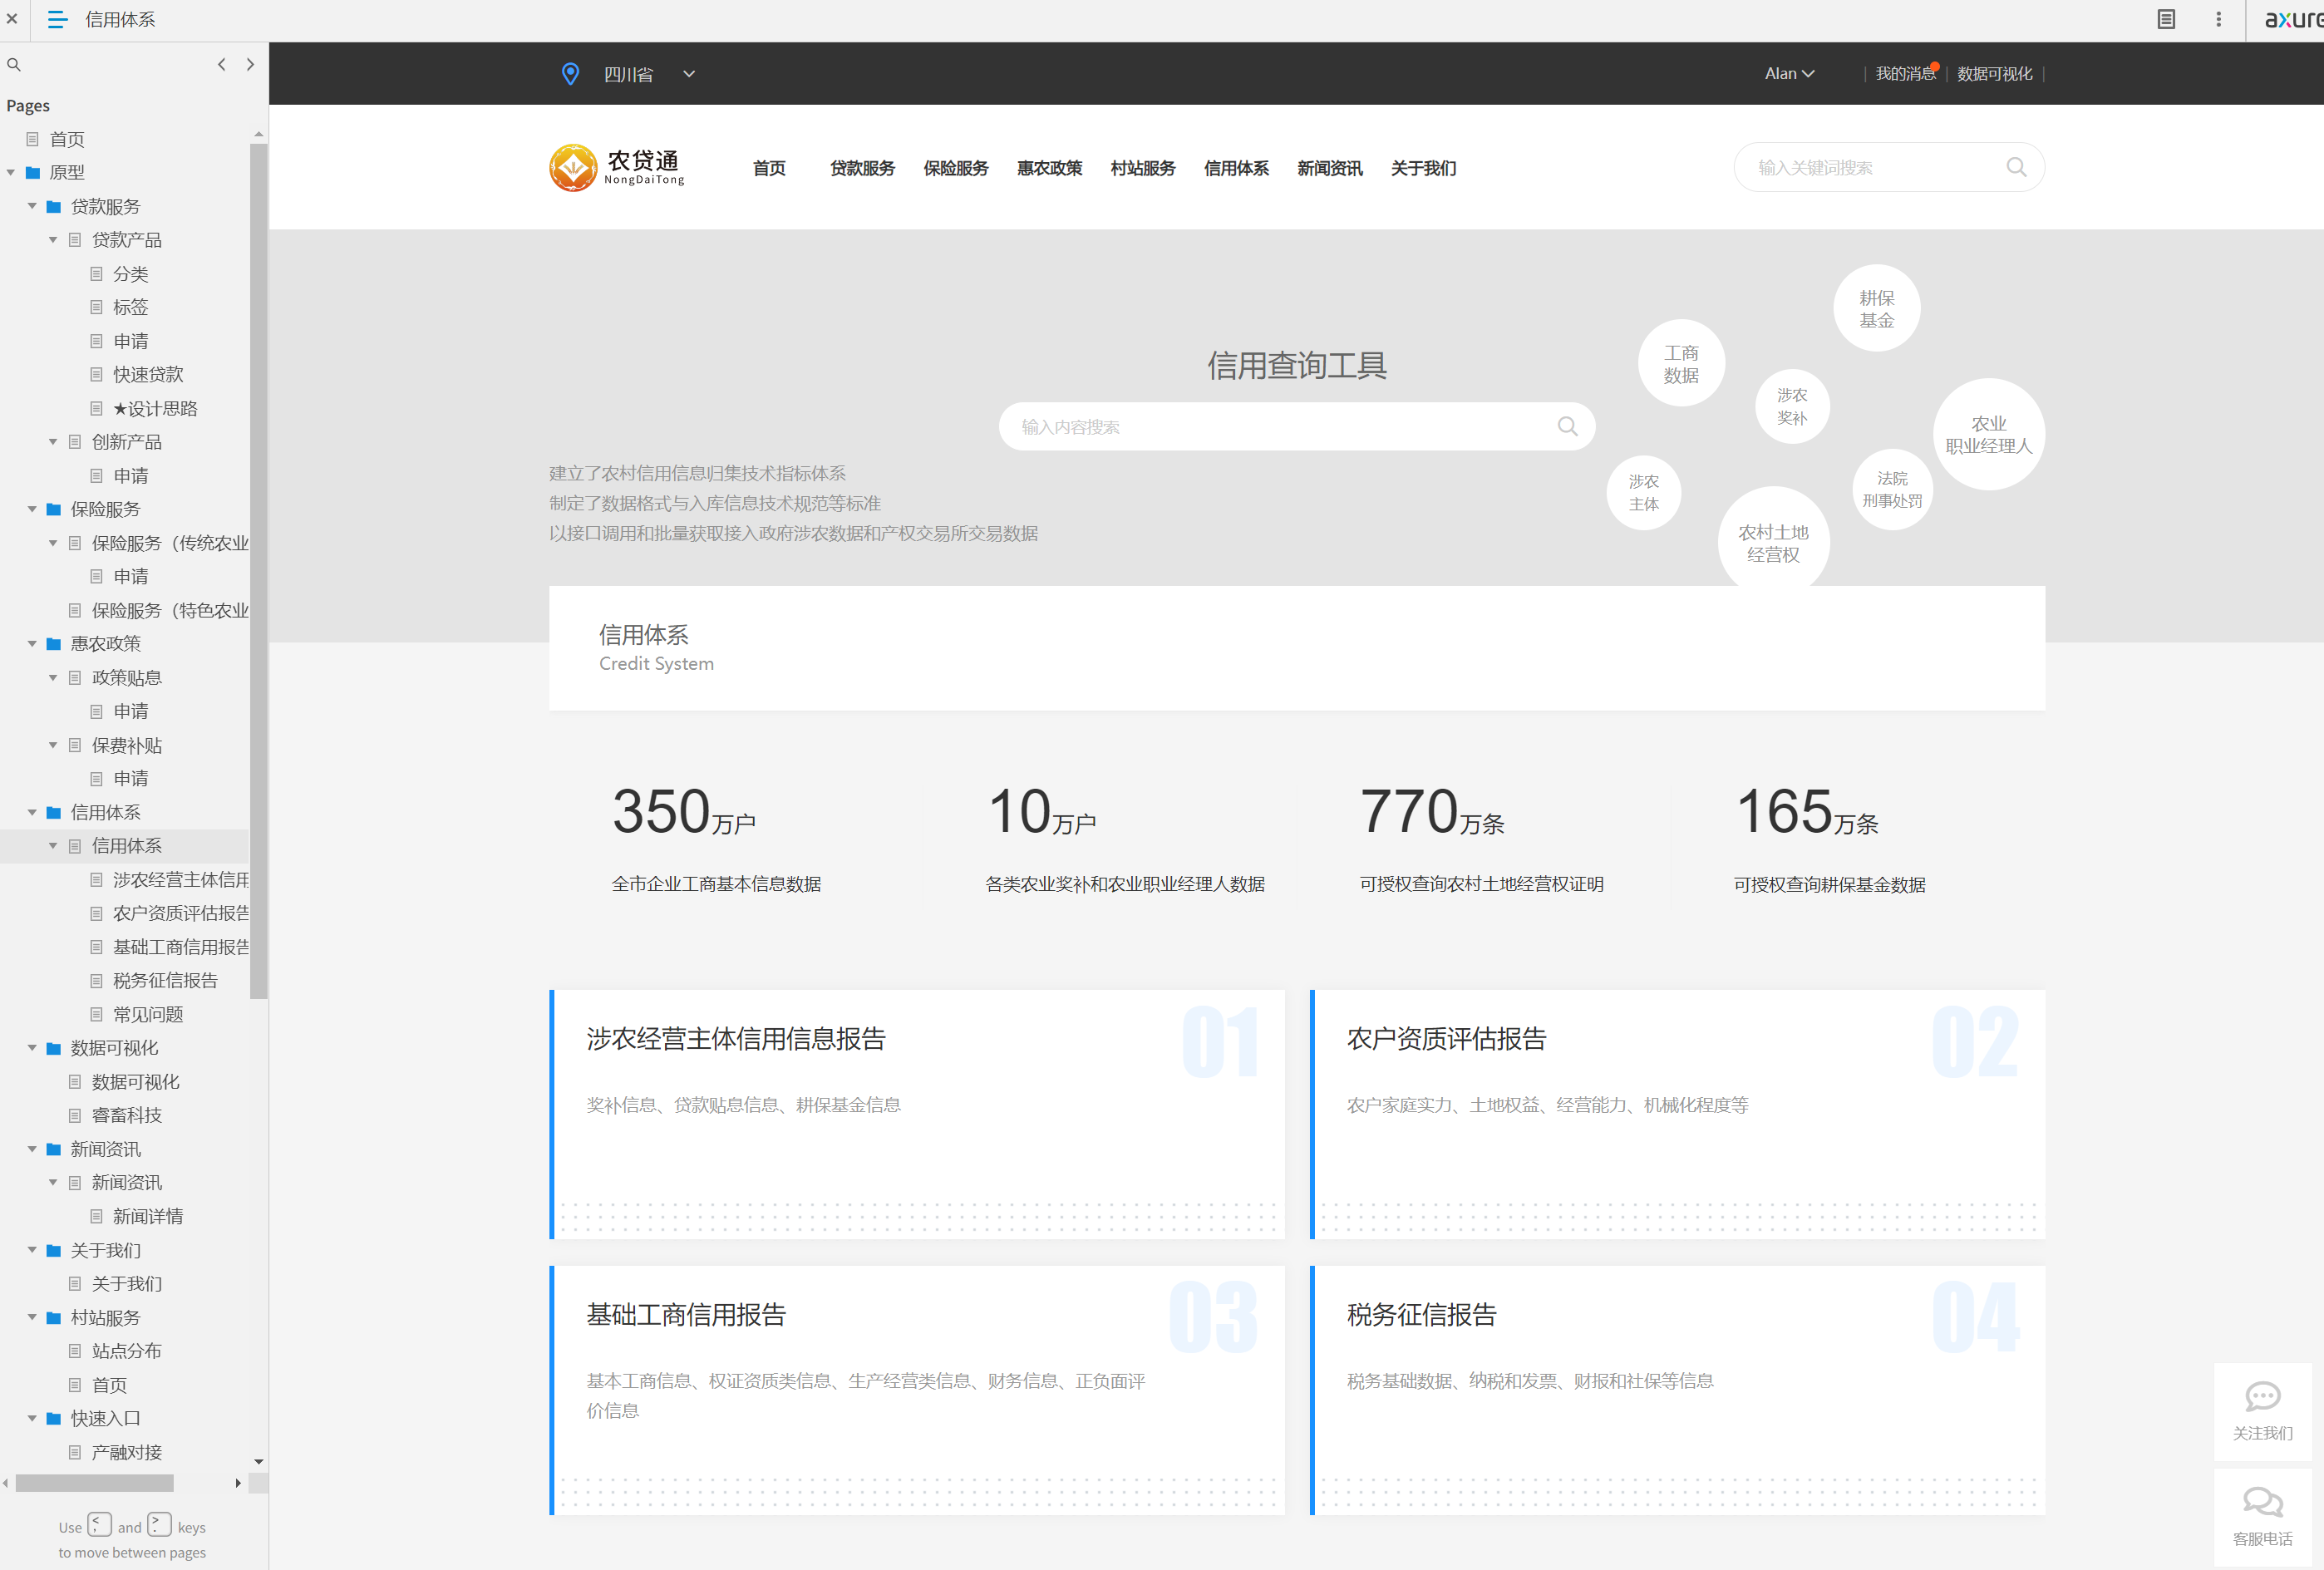This screenshot has width=2324, height=1570.
Task: Click the sidebar search magnifier icon
Action: click(x=14, y=65)
